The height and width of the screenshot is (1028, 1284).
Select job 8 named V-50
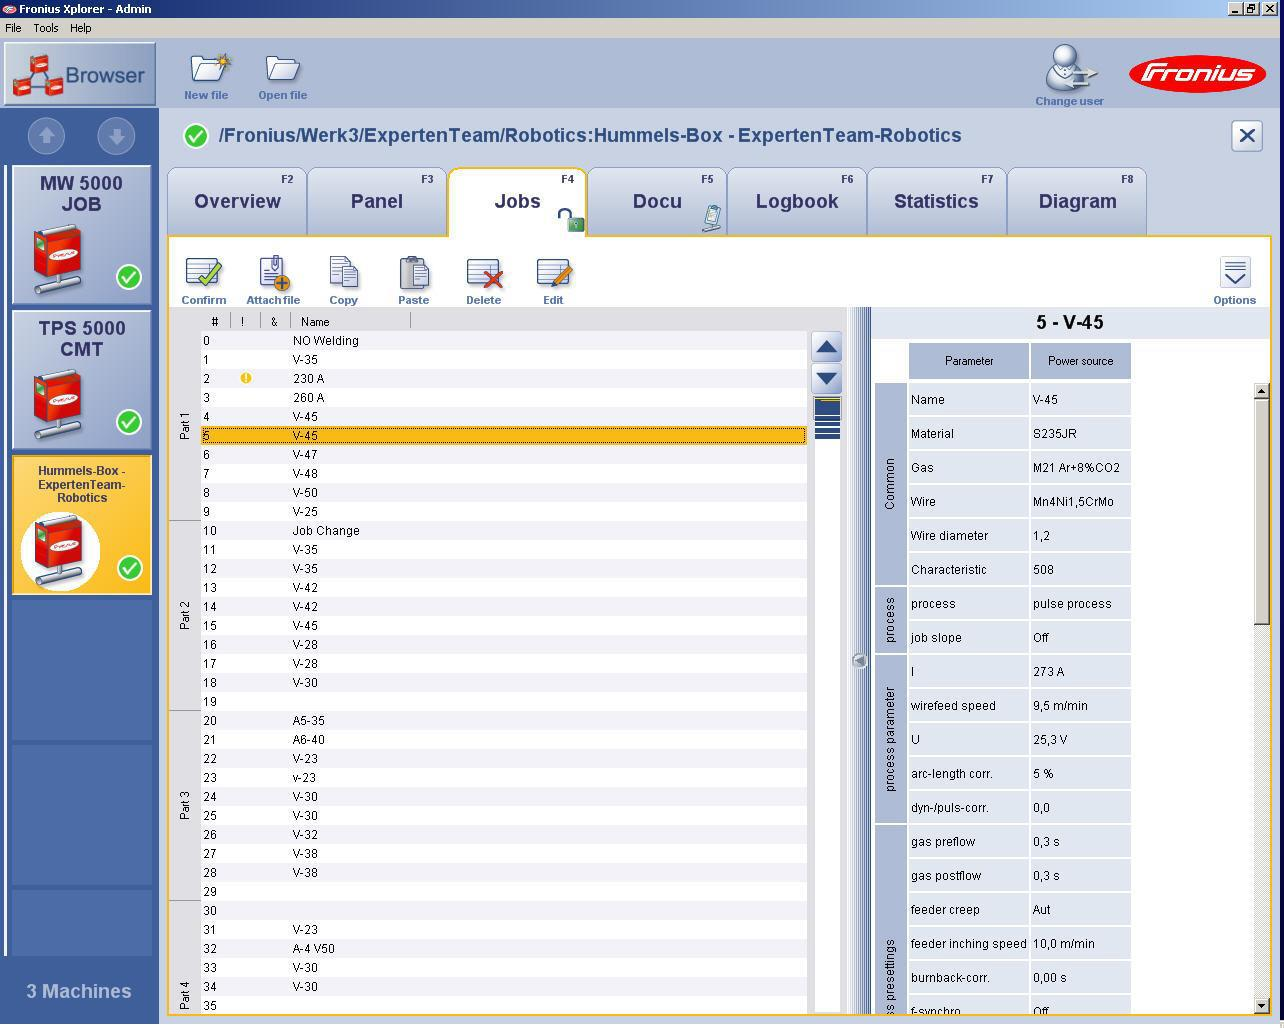coord(503,493)
